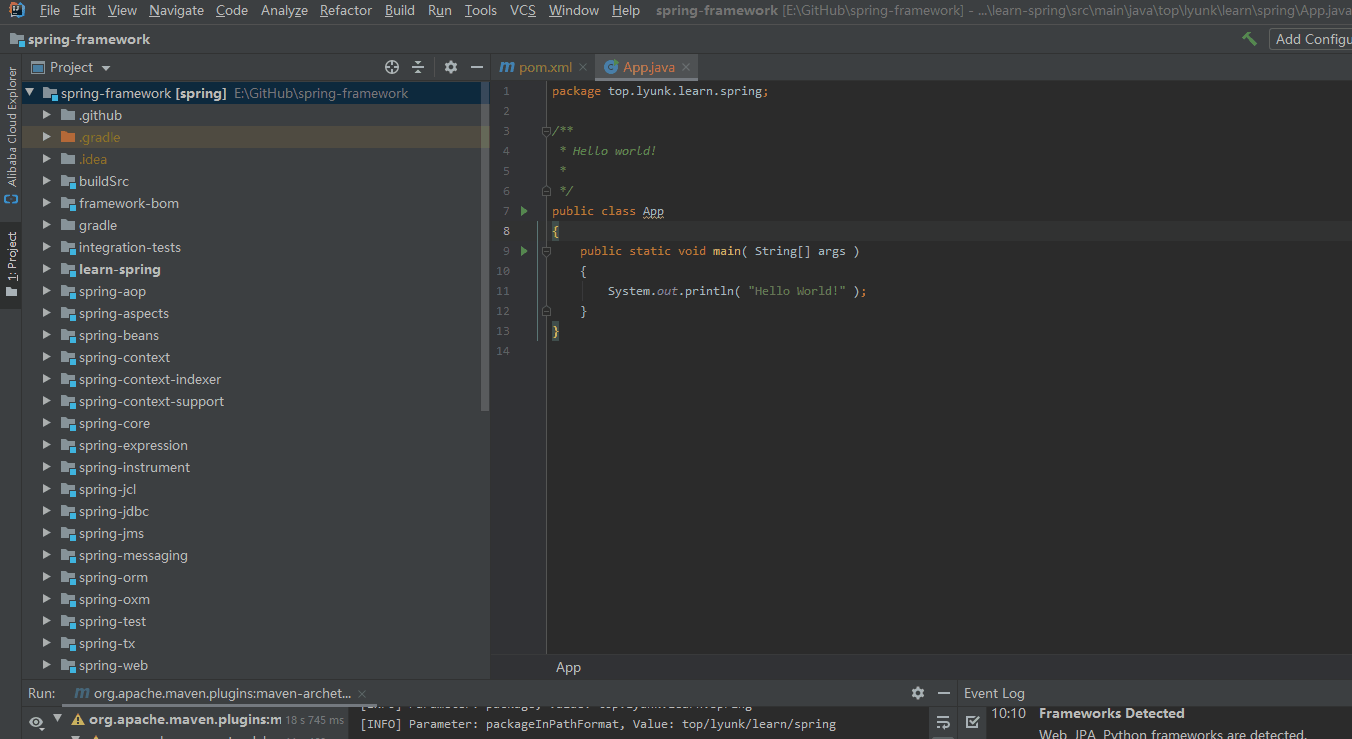The image size is (1352, 739).
Task: Click the locate/scroll from source icon
Action: coord(392,67)
